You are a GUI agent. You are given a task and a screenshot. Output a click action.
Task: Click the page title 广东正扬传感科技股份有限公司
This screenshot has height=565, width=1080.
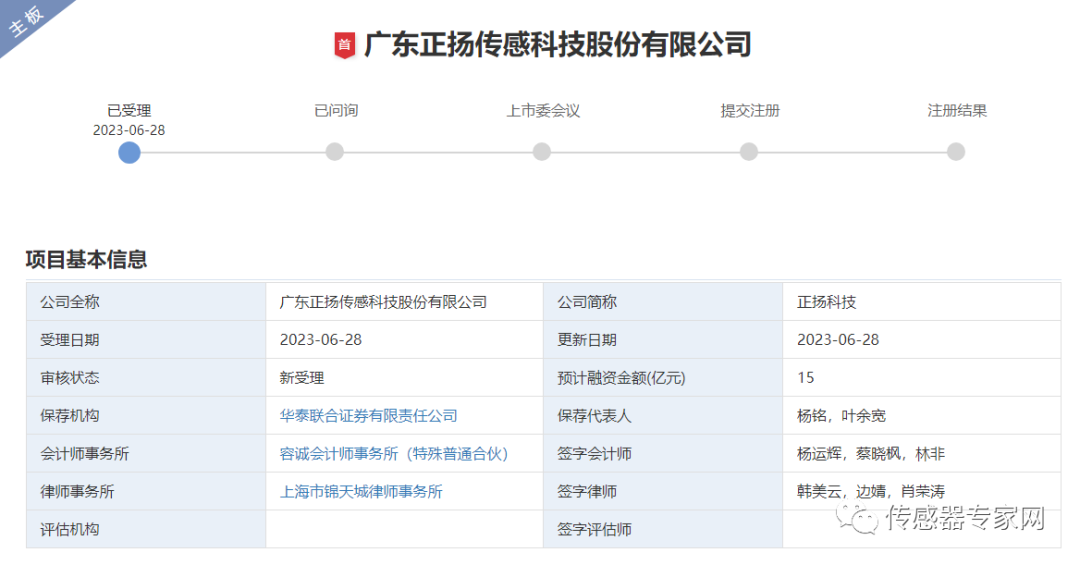pyautogui.click(x=558, y=45)
